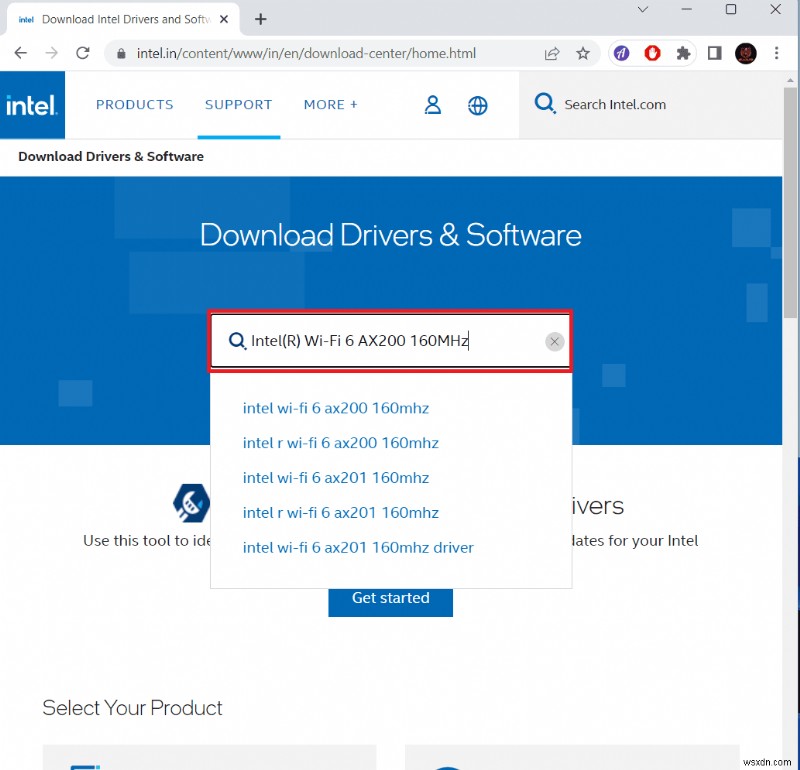Open the PRODUCTS menu
Image resolution: width=800 pixels, height=770 pixels.
135,105
